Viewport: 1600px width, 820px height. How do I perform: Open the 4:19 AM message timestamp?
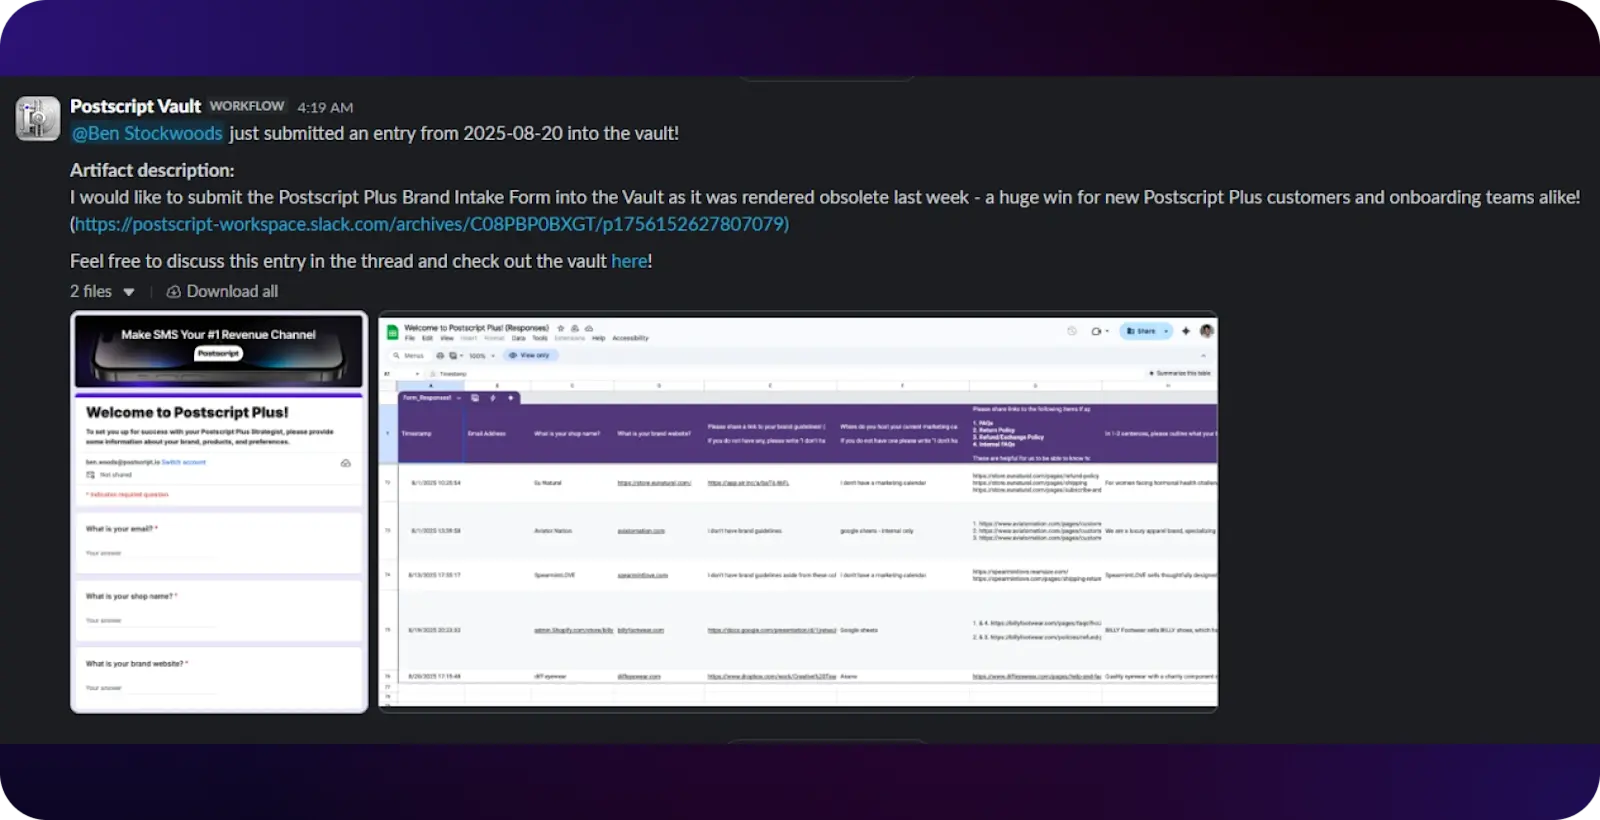pos(325,107)
